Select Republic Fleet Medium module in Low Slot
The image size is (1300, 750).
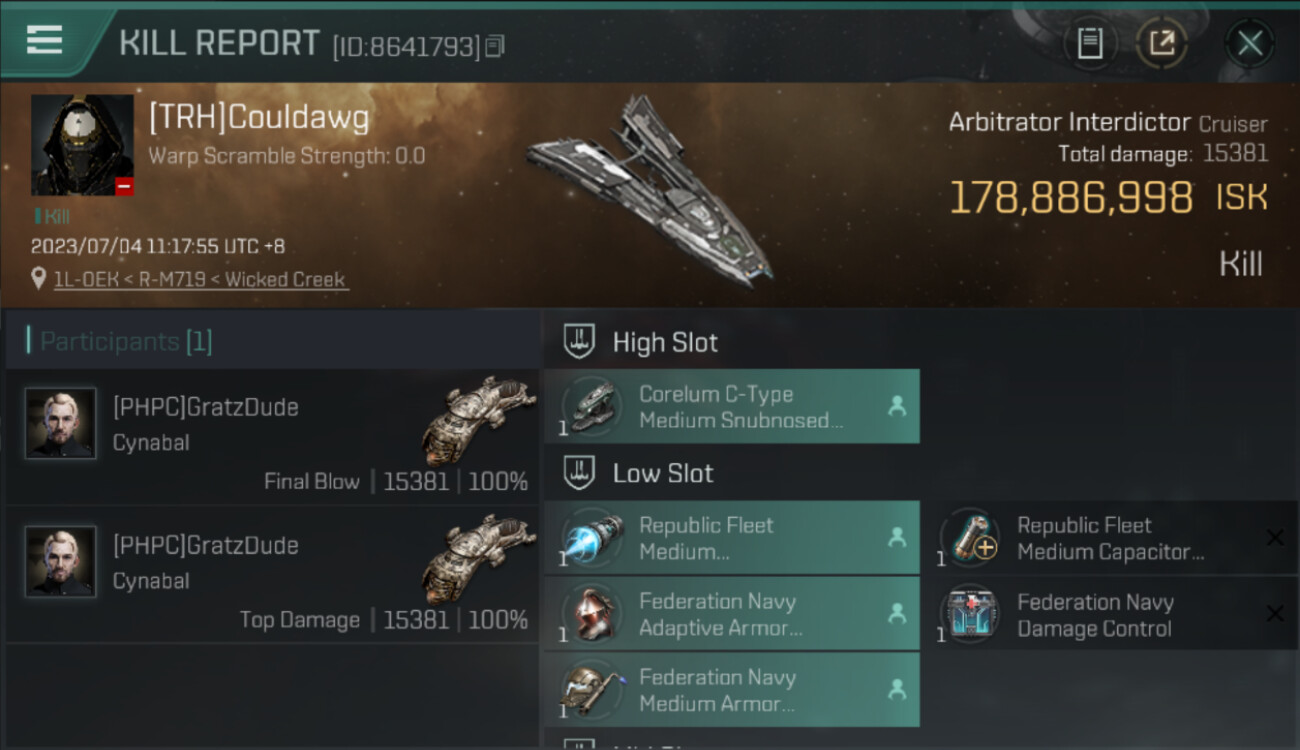(731, 538)
